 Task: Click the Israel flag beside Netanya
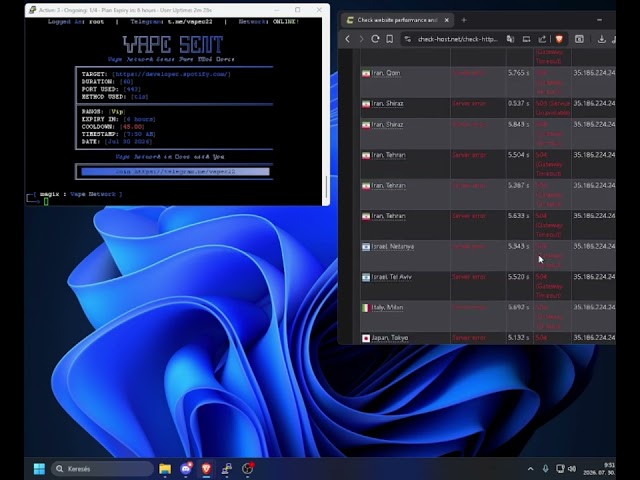[366, 247]
